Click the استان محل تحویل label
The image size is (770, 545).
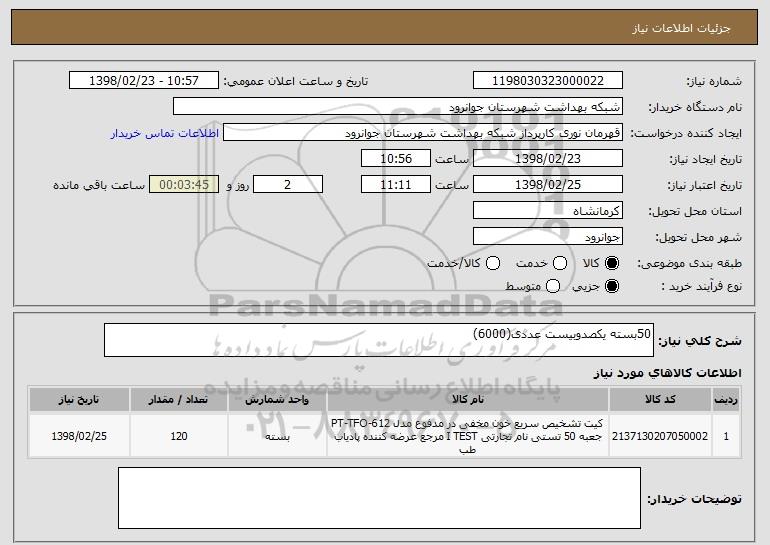tap(695, 211)
